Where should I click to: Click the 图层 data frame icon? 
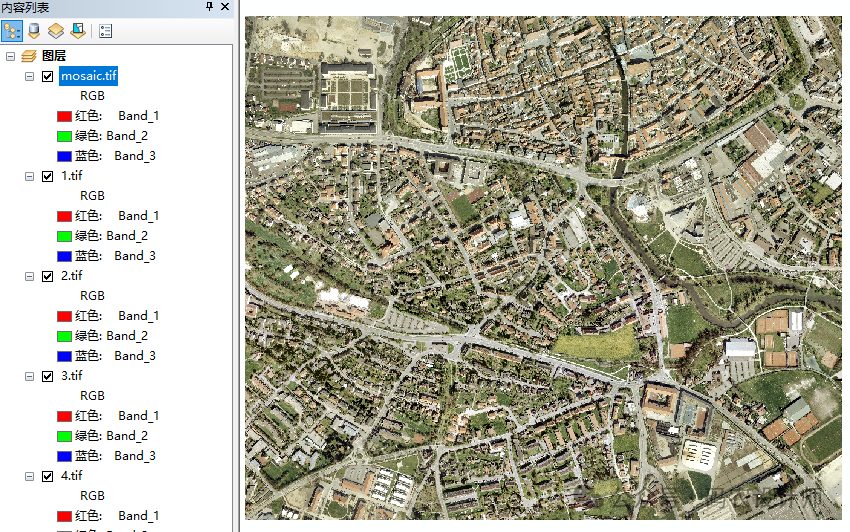pyautogui.click(x=29, y=57)
